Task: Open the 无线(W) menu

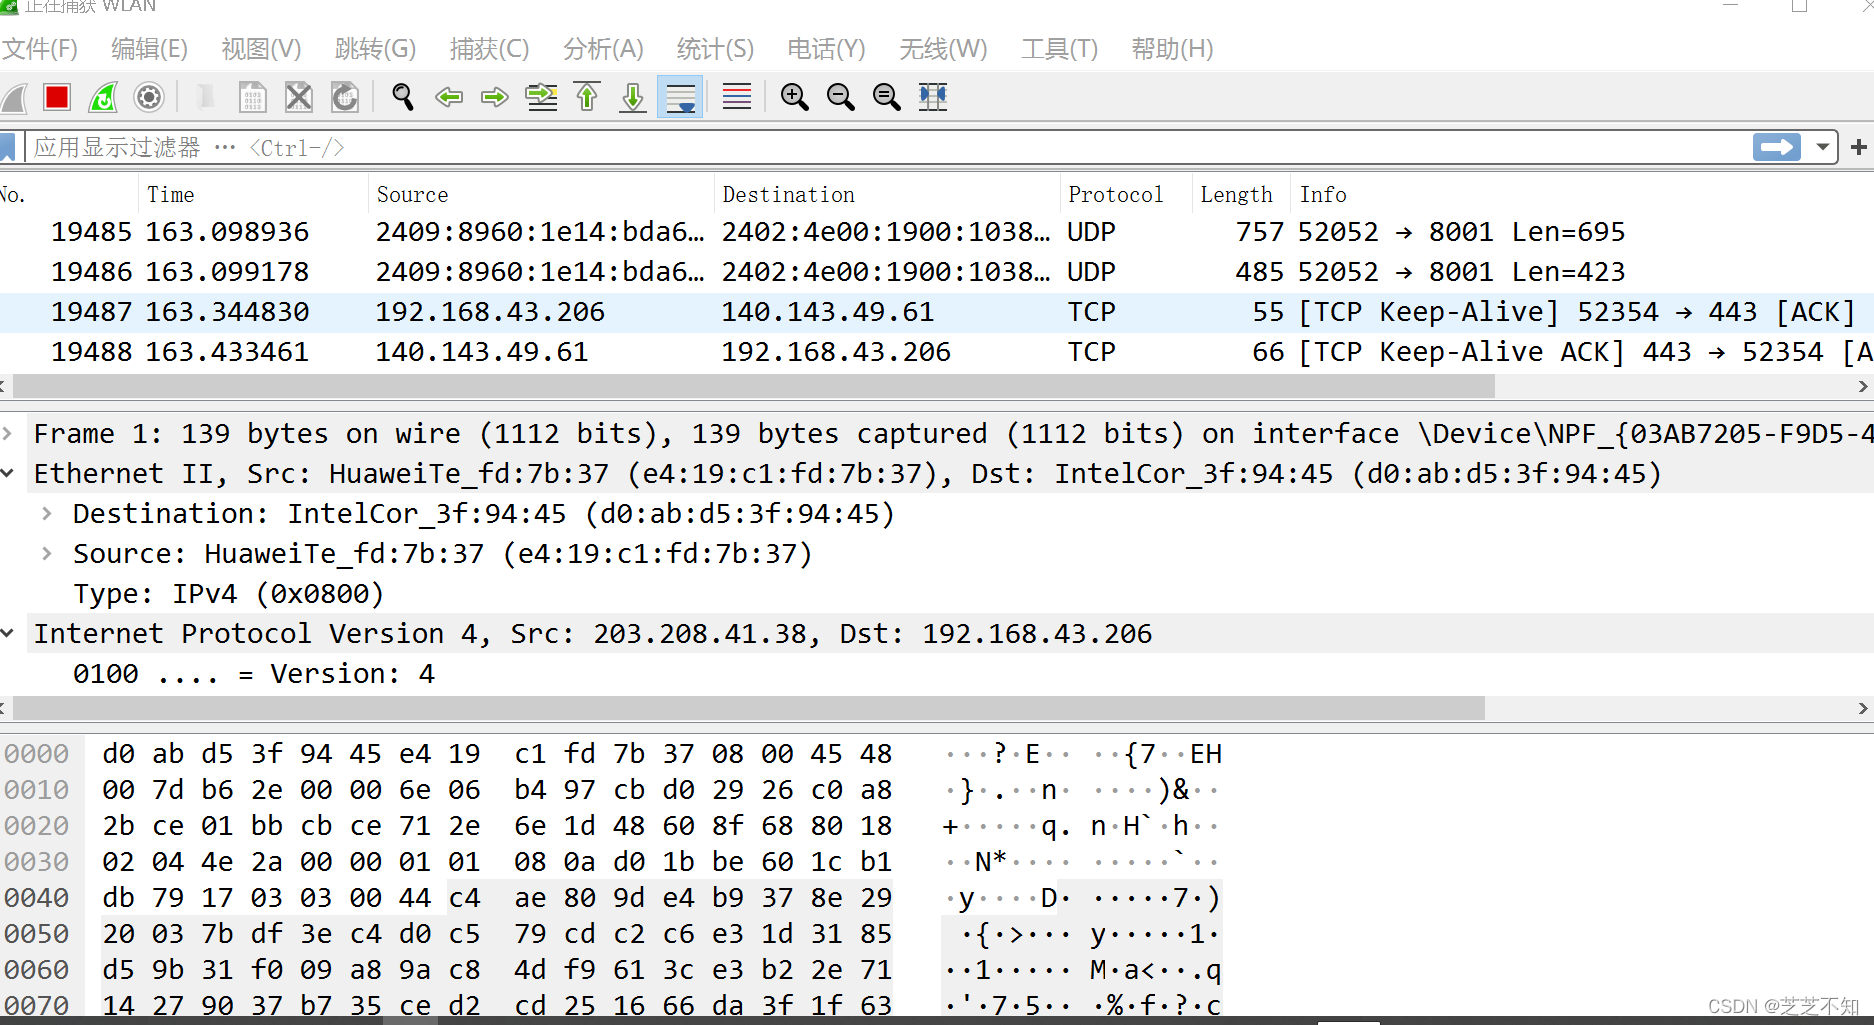Action: [x=943, y=48]
